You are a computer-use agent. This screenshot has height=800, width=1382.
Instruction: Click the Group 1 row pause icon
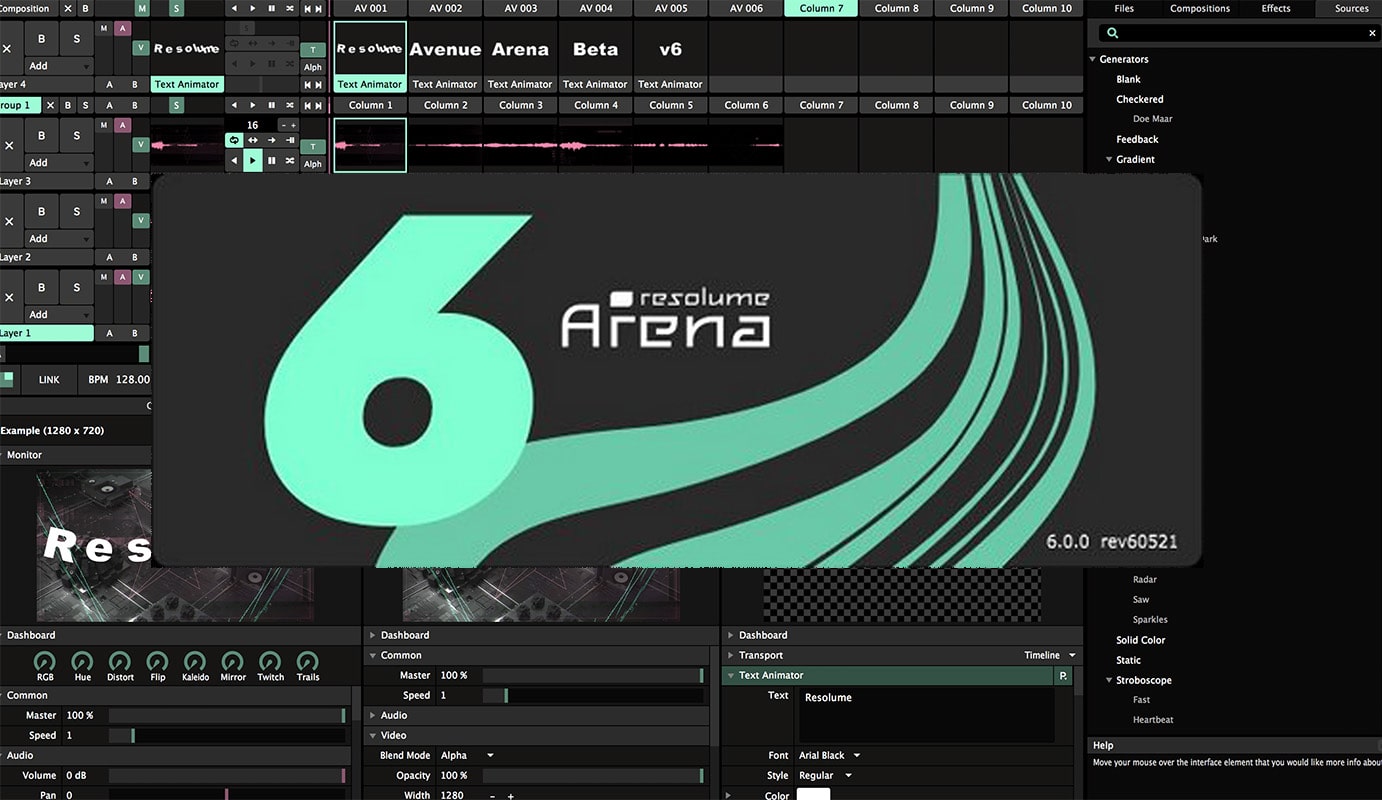[x=271, y=105]
